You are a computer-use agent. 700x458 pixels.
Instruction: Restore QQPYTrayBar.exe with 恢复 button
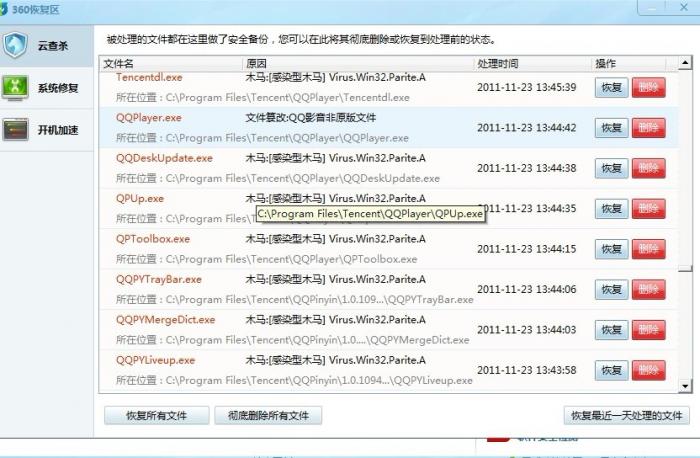[611, 290]
